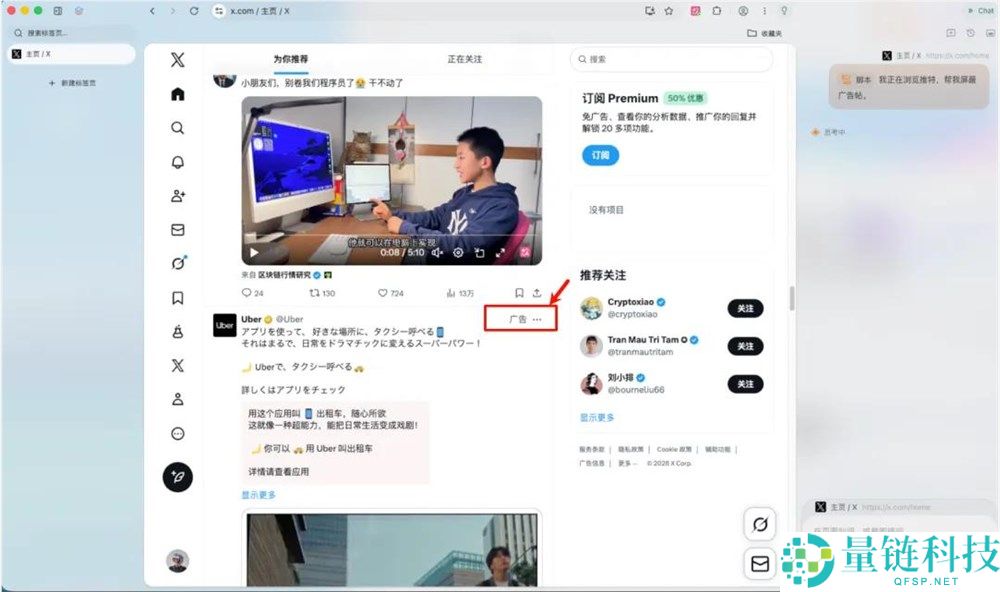This screenshot has width=1000, height=592.
Task: Click the 搜索 search input field
Action: pyautogui.click(x=670, y=59)
